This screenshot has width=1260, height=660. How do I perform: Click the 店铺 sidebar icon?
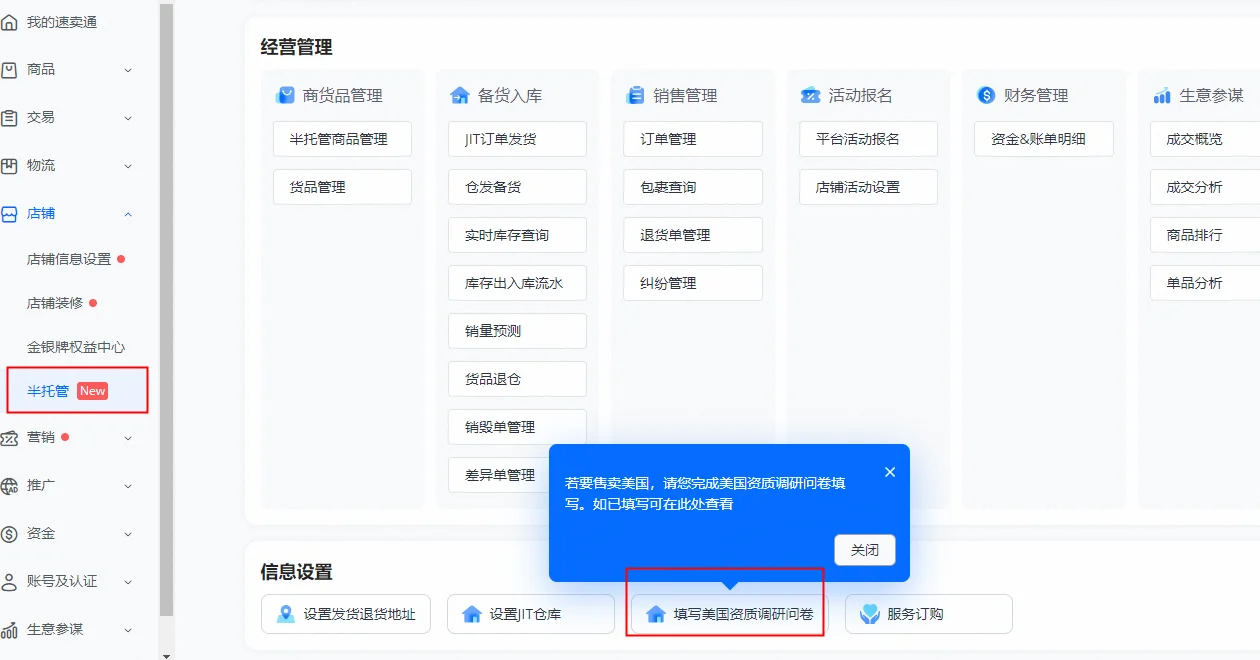[9, 214]
